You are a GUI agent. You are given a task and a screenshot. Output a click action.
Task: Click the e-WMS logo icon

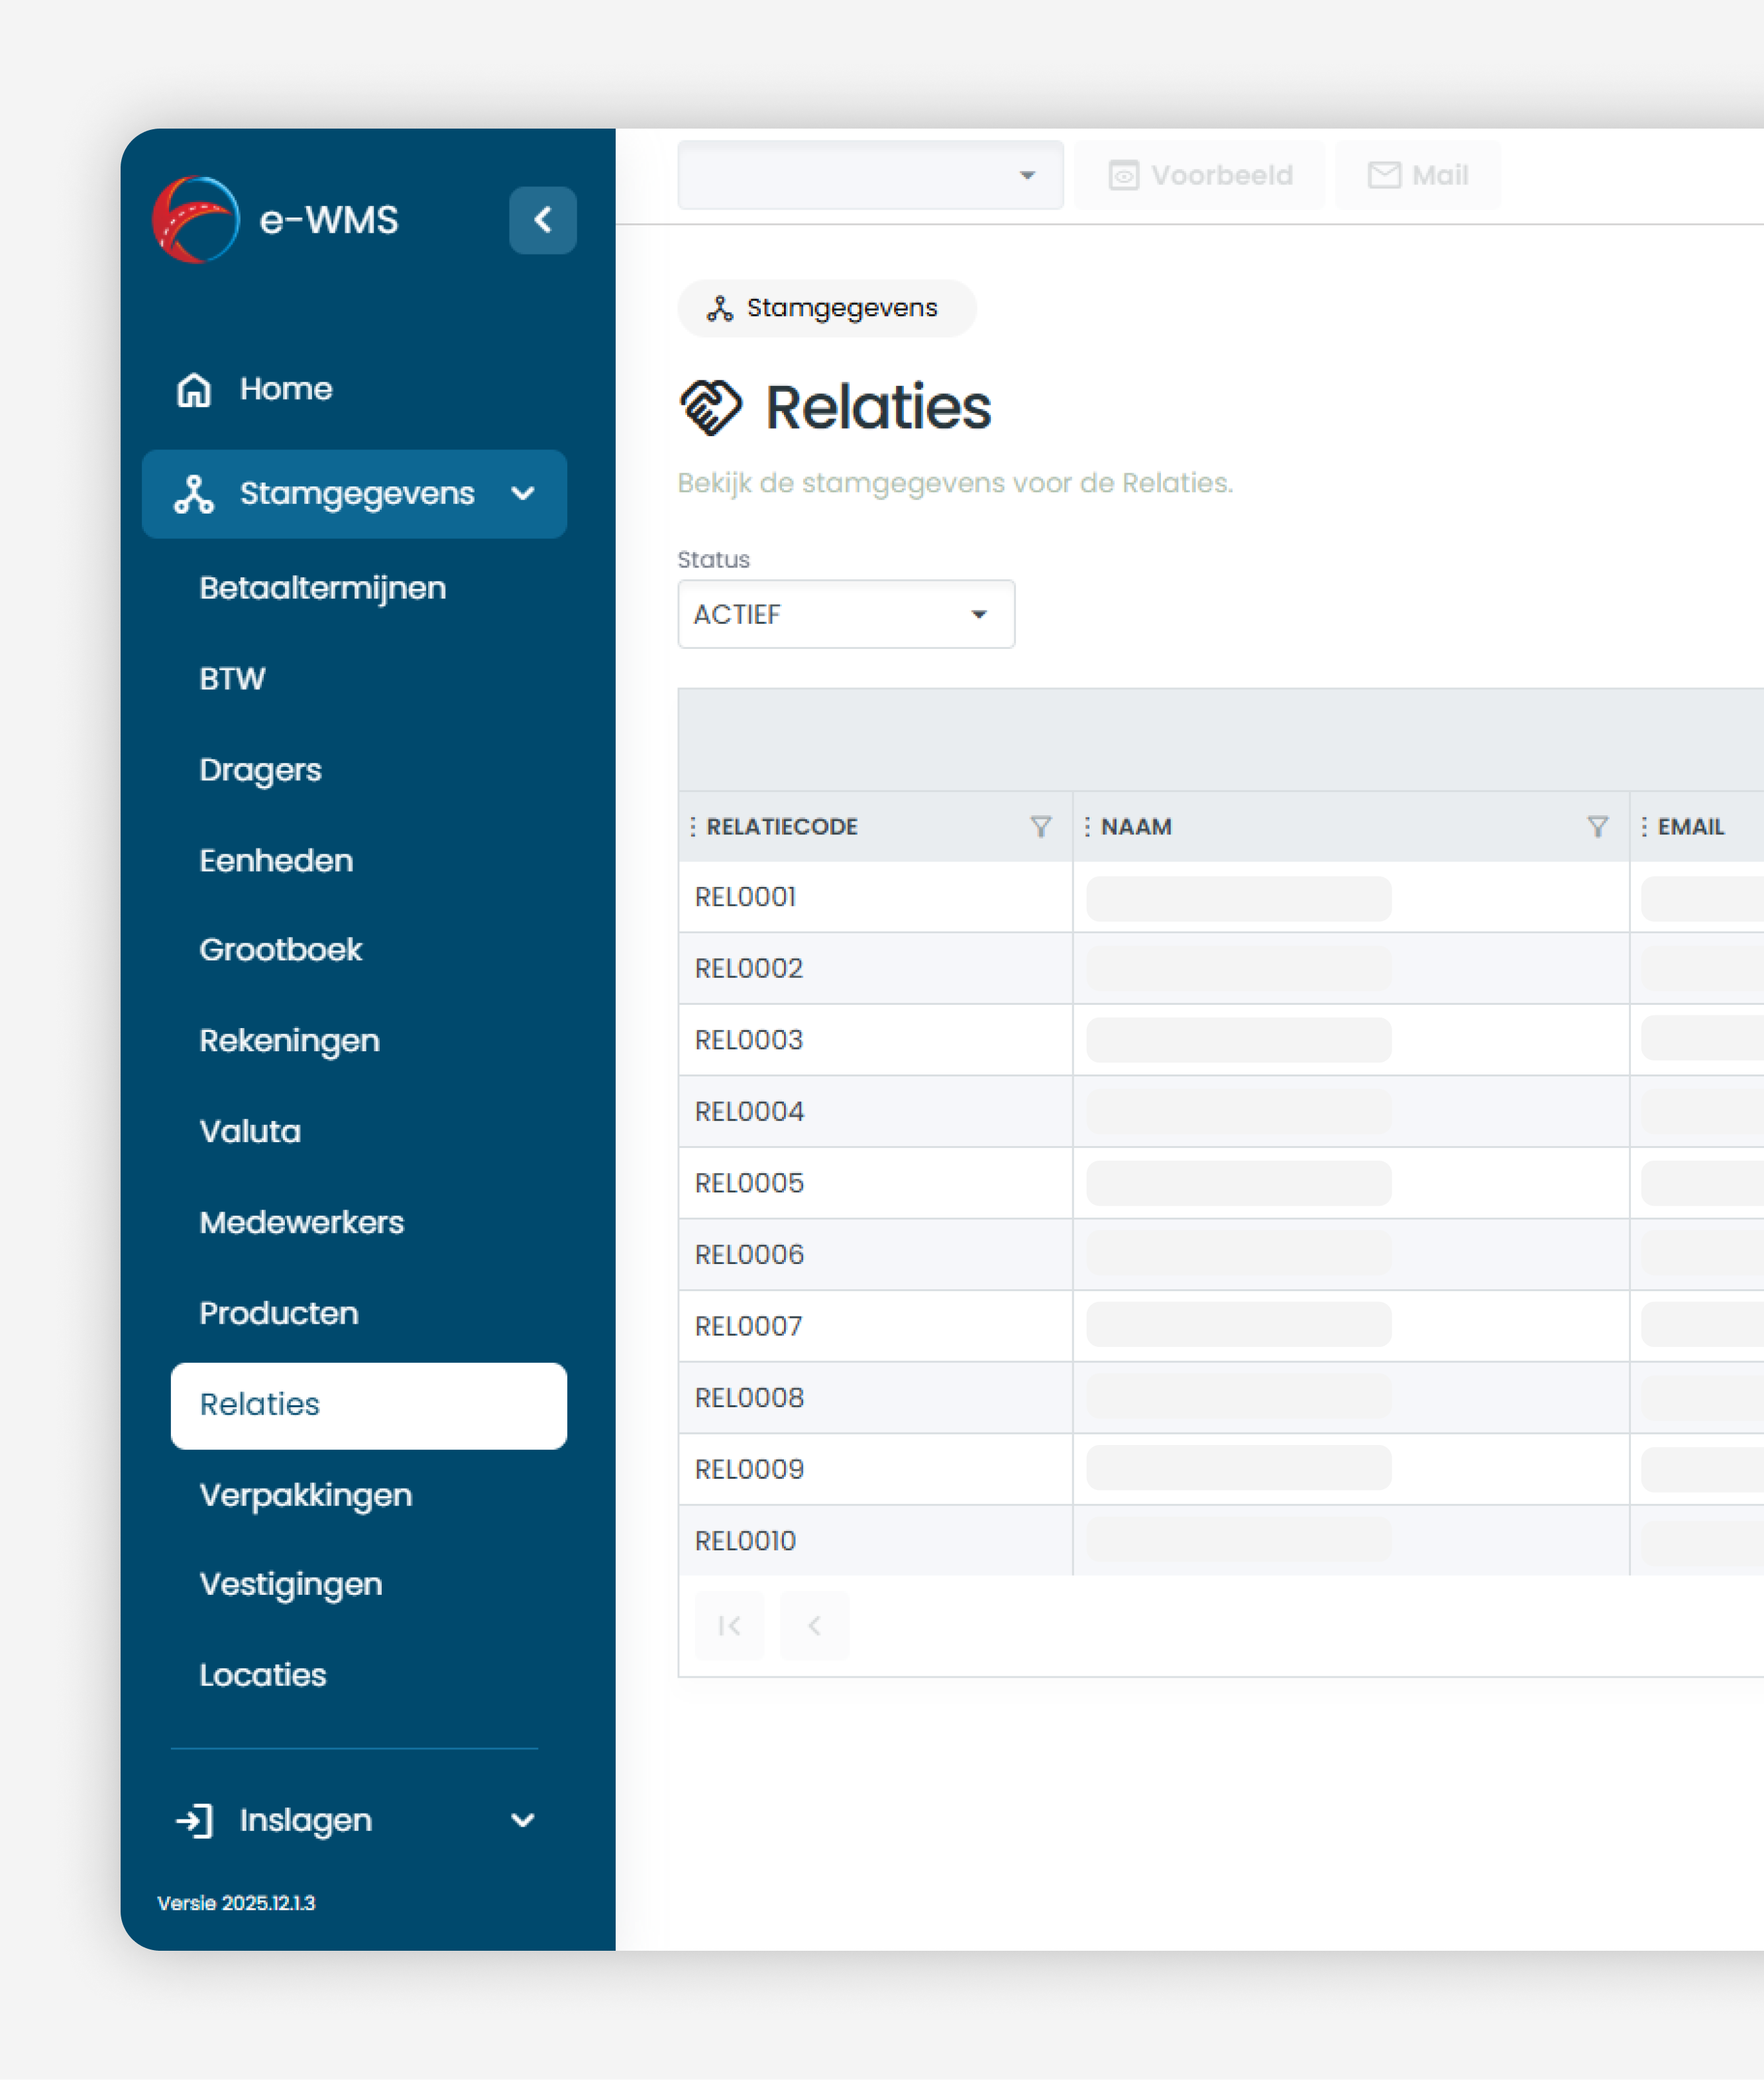(196, 220)
